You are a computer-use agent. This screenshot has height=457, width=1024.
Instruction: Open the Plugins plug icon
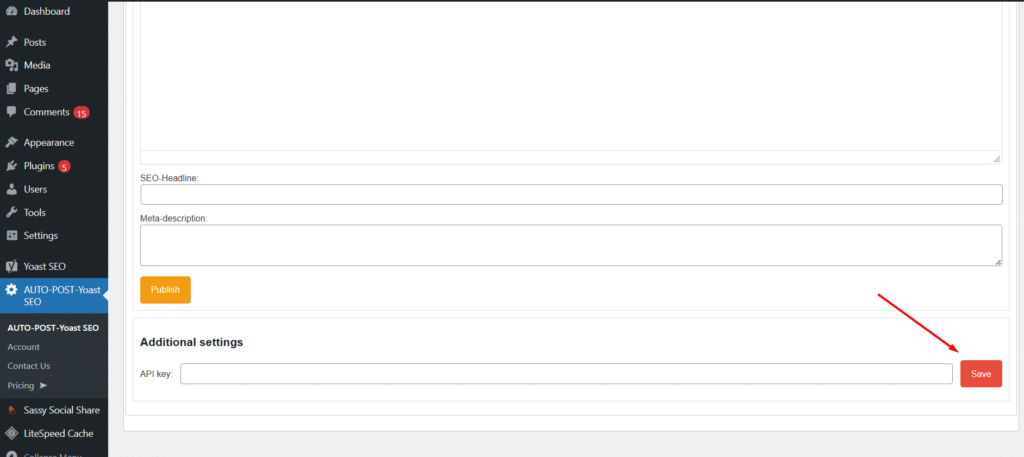point(11,166)
